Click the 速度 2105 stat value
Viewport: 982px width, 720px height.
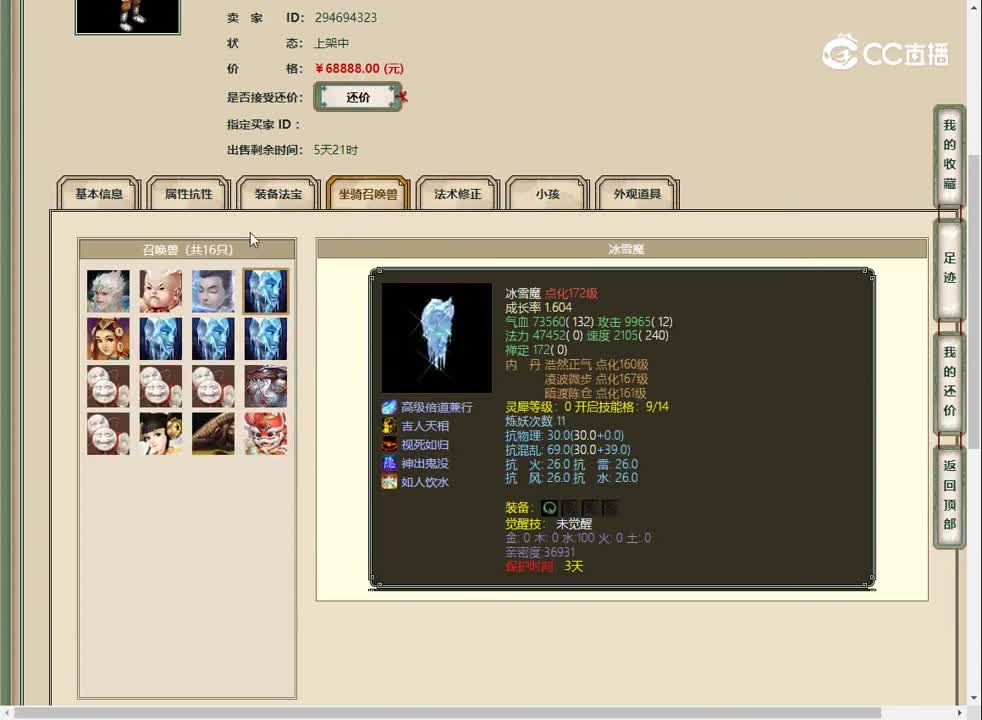coord(627,336)
